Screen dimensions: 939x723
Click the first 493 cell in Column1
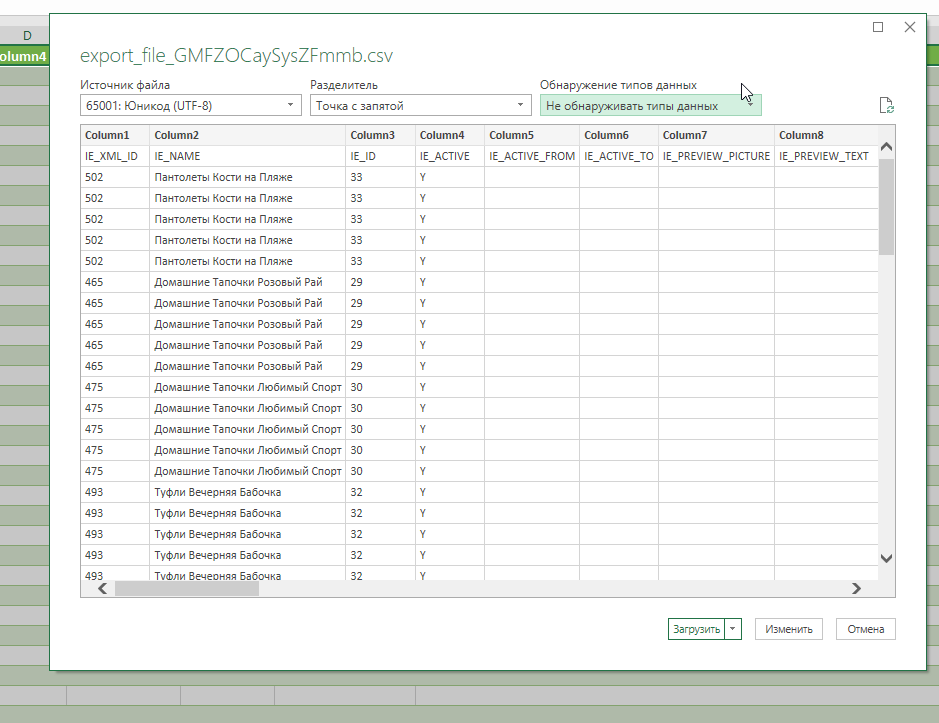[x=115, y=492]
